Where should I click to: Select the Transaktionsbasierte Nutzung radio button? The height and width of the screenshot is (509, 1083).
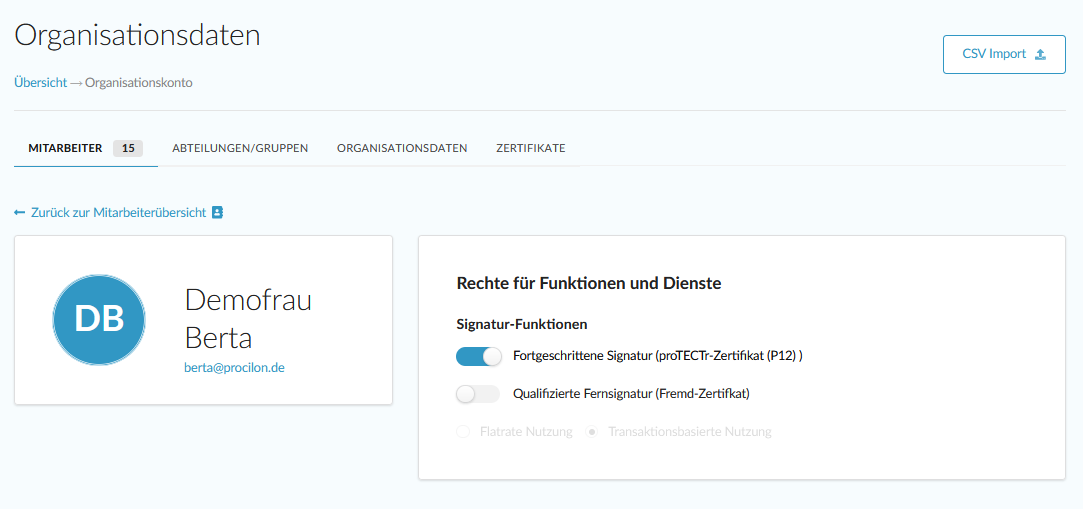[x=592, y=432]
